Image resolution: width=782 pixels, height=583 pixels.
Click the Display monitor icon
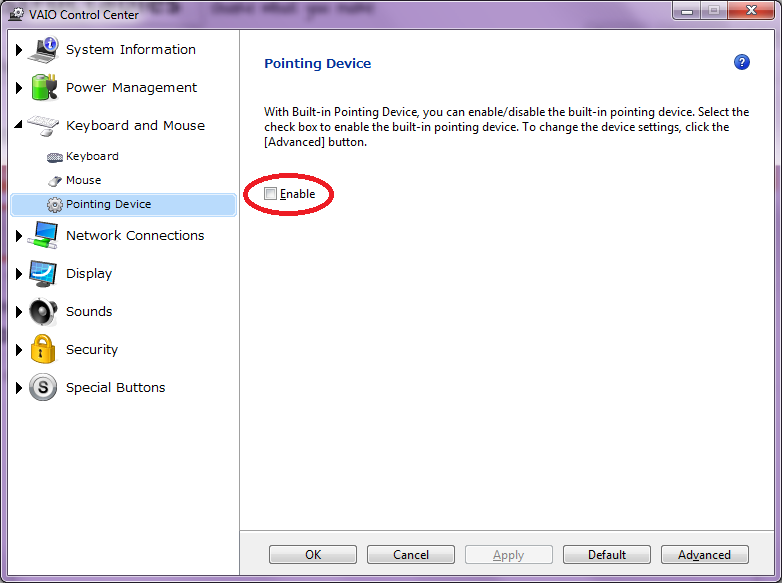tap(44, 274)
